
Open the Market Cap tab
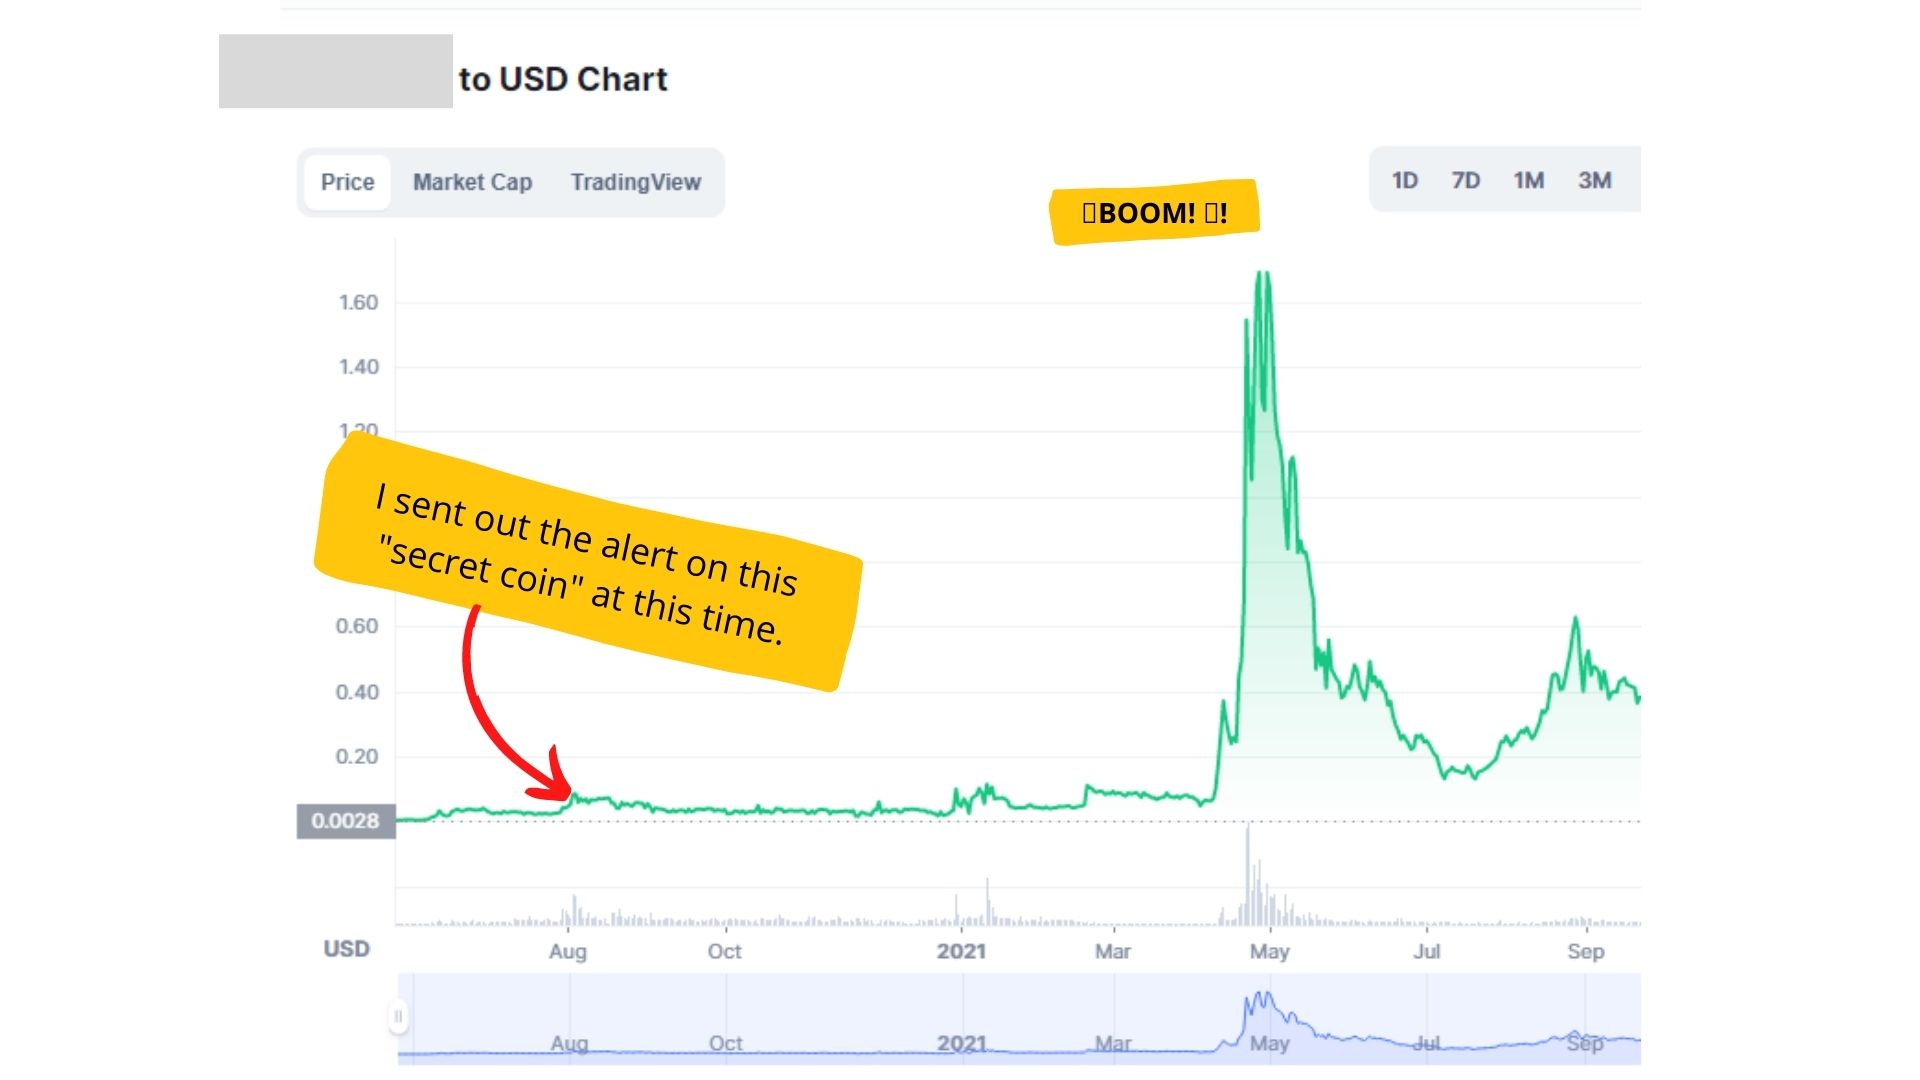[x=472, y=182]
